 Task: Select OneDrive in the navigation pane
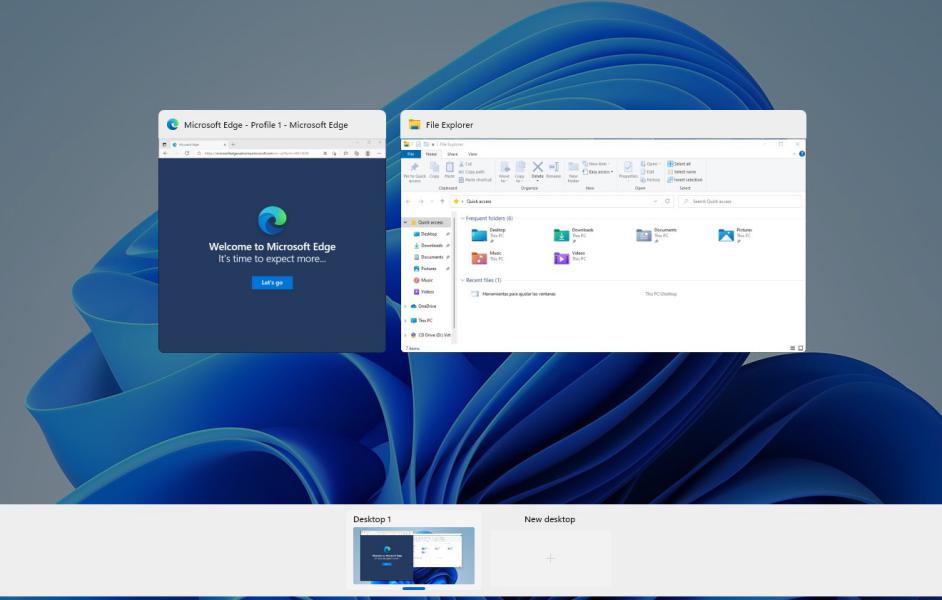[426, 305]
